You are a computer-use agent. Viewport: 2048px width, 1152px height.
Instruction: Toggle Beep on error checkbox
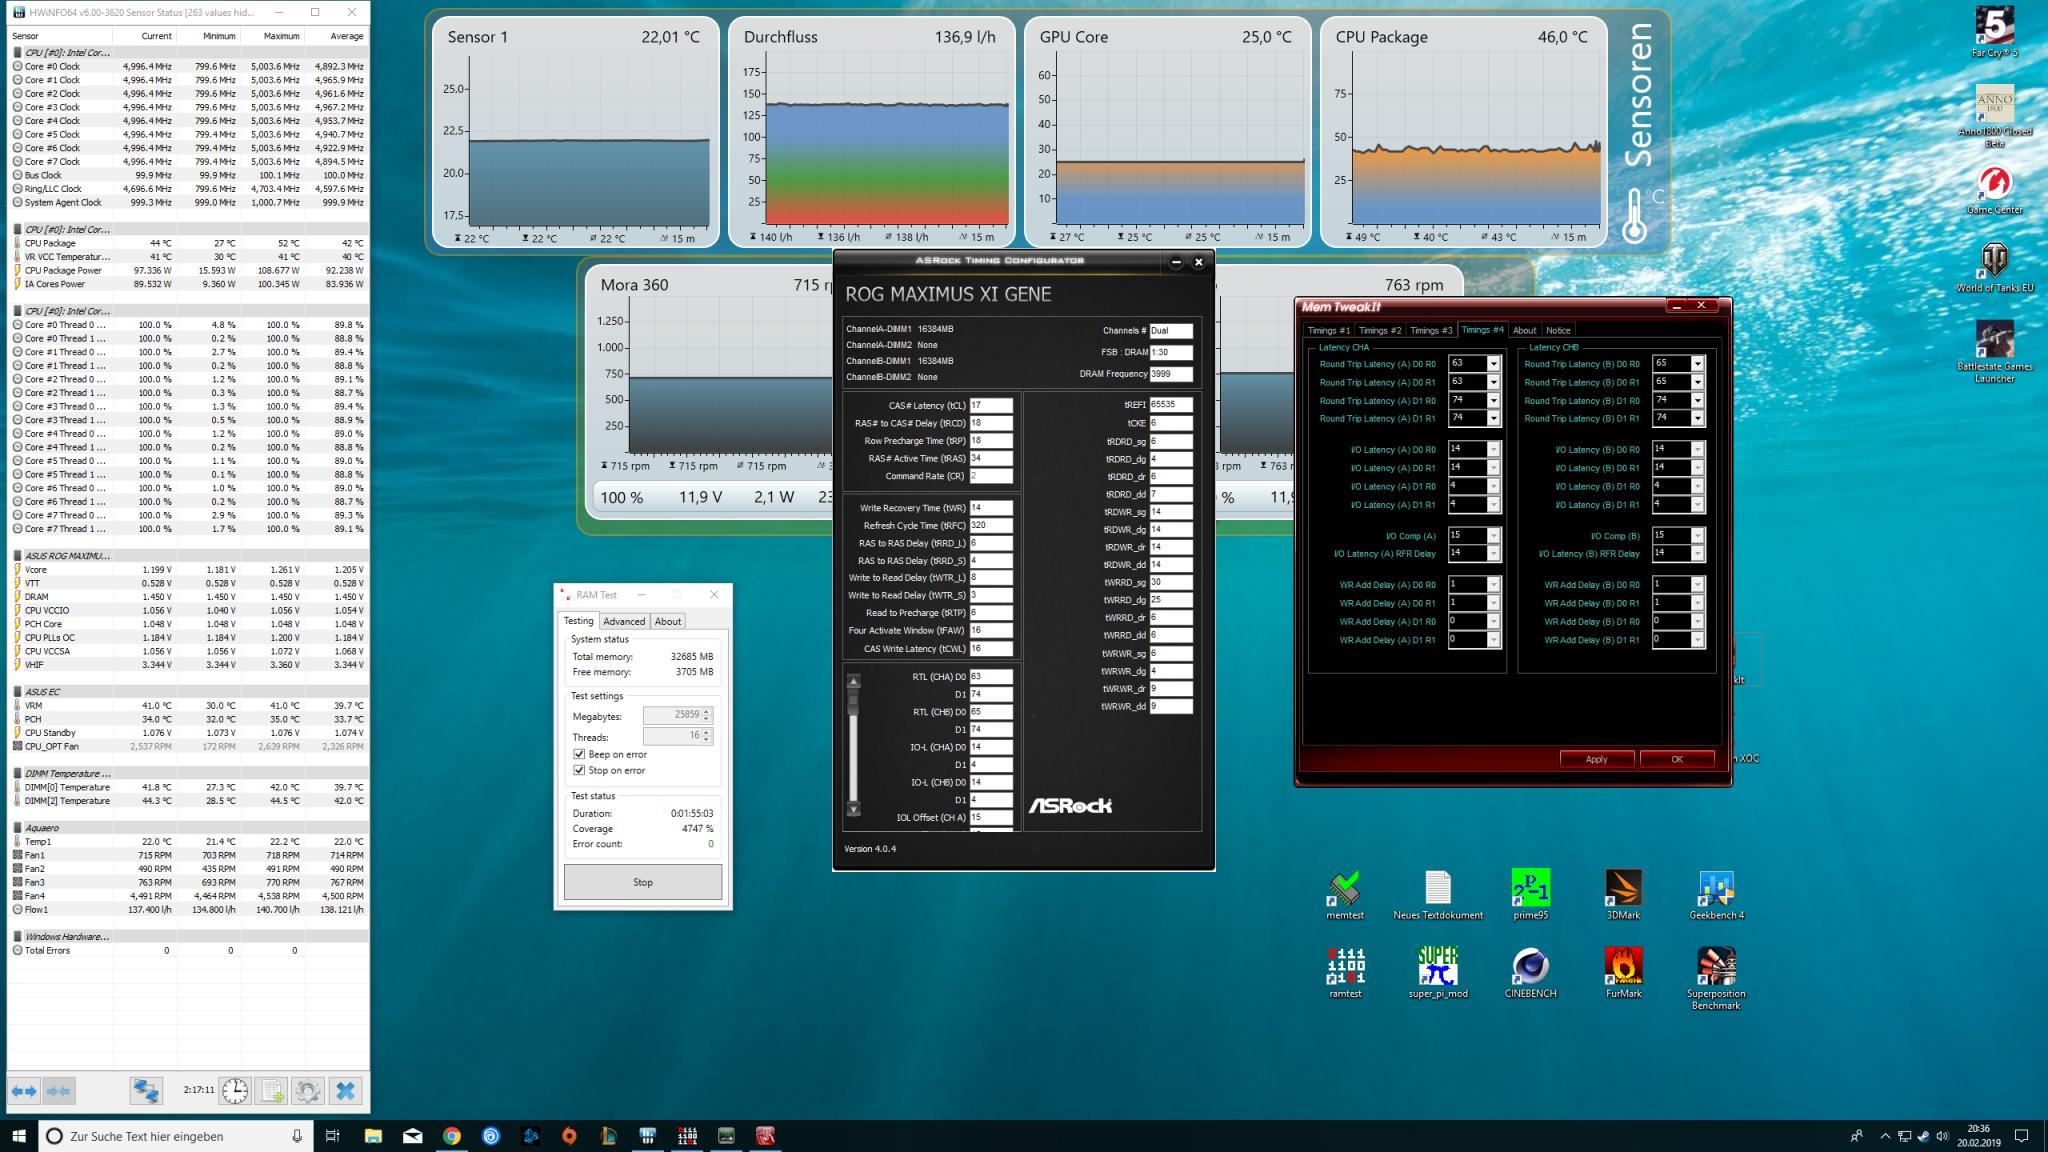pos(579,754)
